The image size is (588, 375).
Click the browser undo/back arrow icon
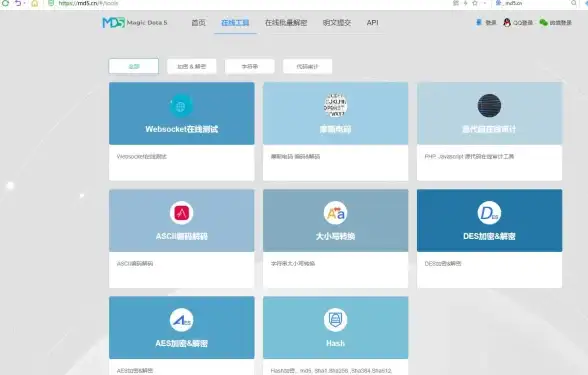coord(18,3)
